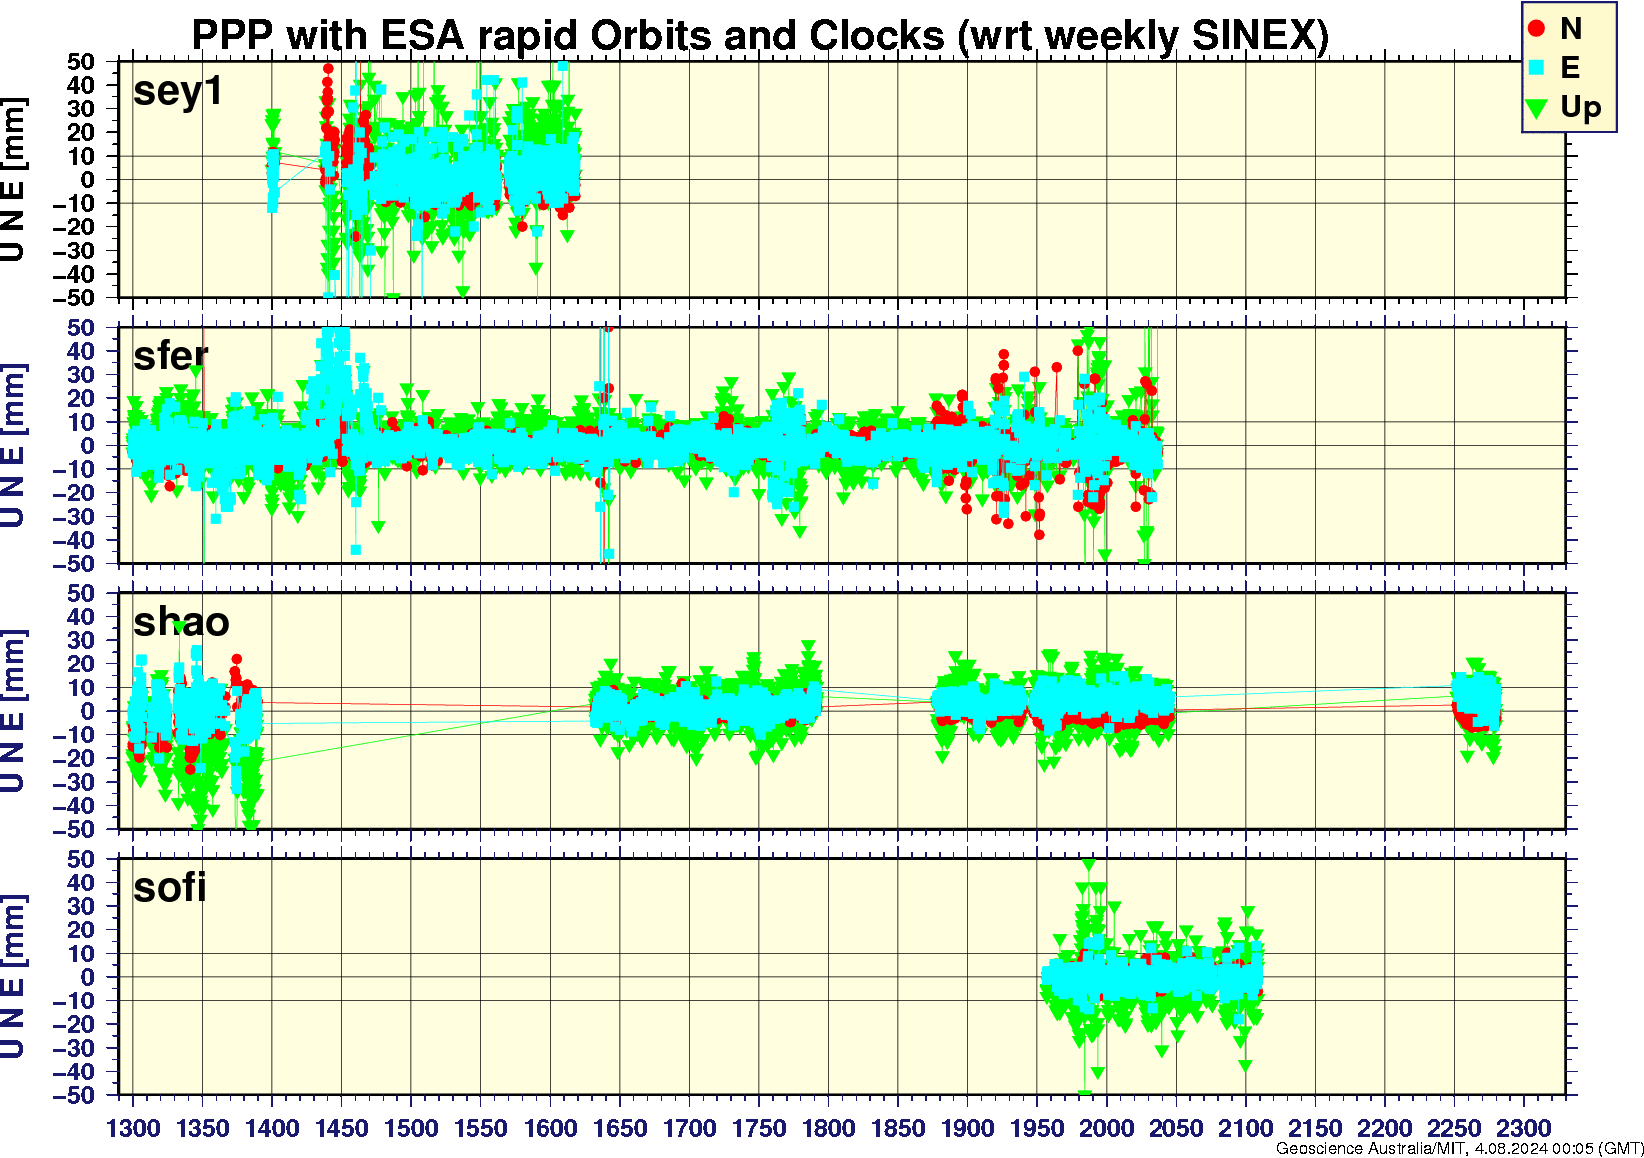Click the -50 tick of sofi panel
Screen dimensions: 1644x1158
point(76,1096)
